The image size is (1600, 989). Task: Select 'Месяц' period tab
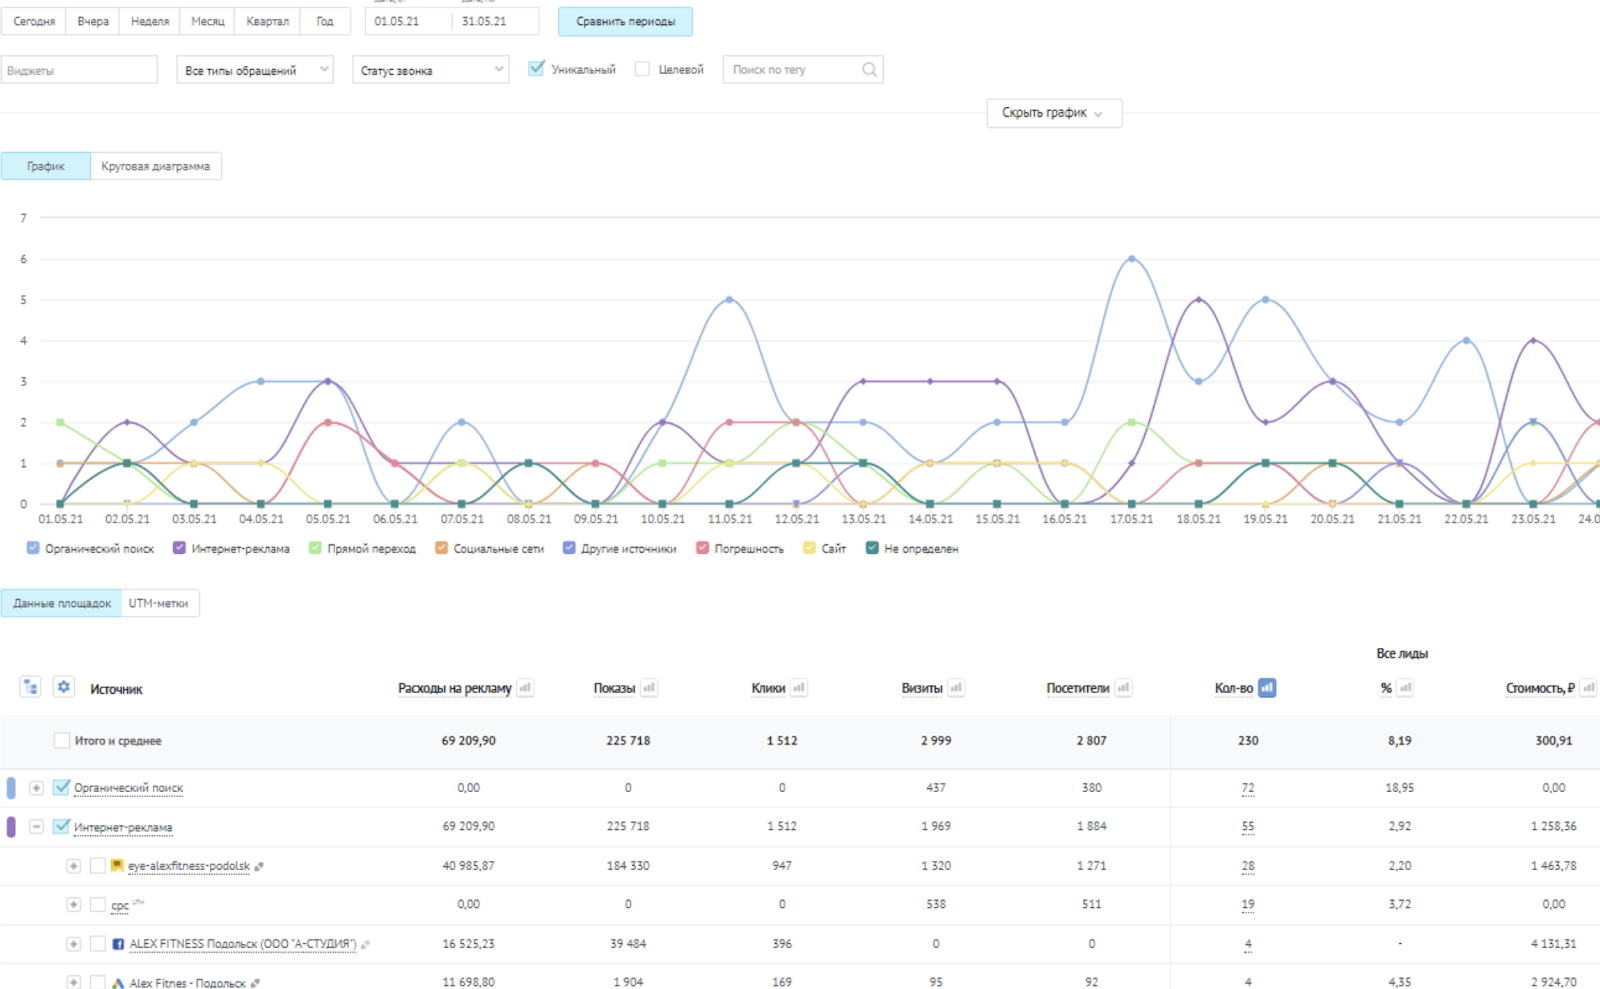pyautogui.click(x=208, y=21)
